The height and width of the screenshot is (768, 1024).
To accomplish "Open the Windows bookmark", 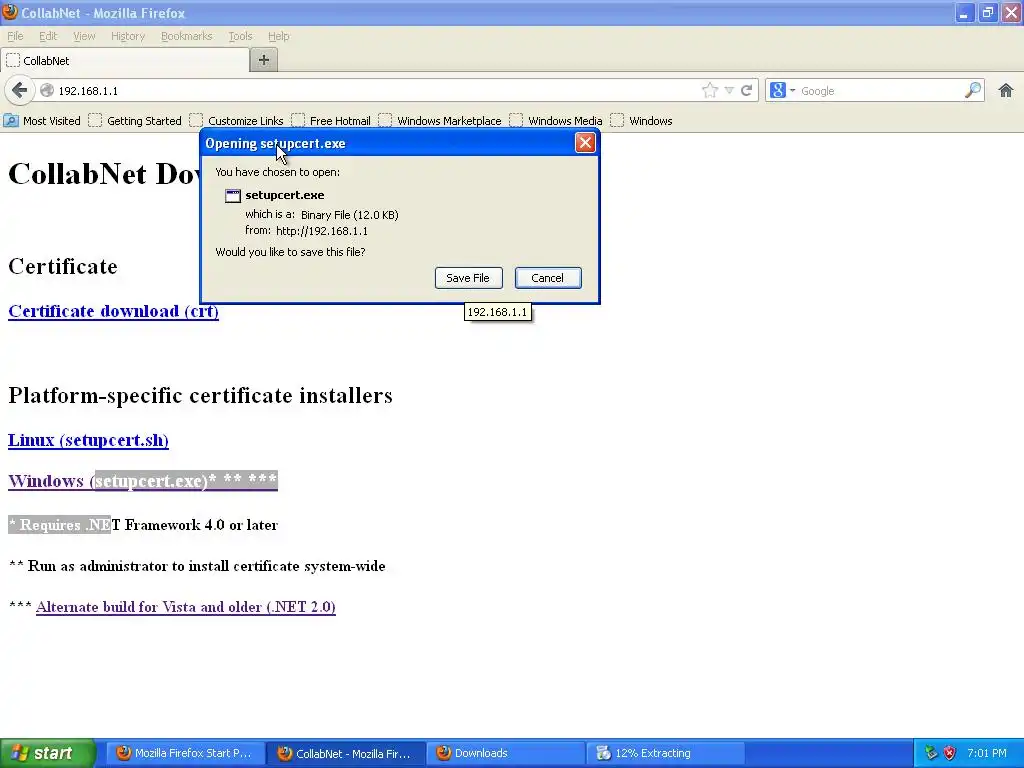I will coord(641,121).
